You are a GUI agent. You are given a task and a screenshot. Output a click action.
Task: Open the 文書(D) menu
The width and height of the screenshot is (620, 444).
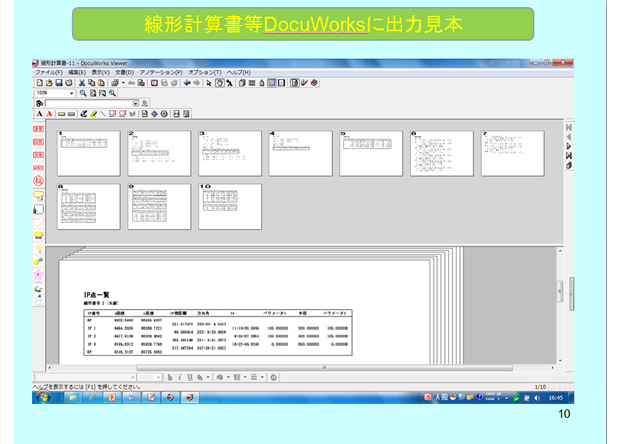[x=125, y=73]
